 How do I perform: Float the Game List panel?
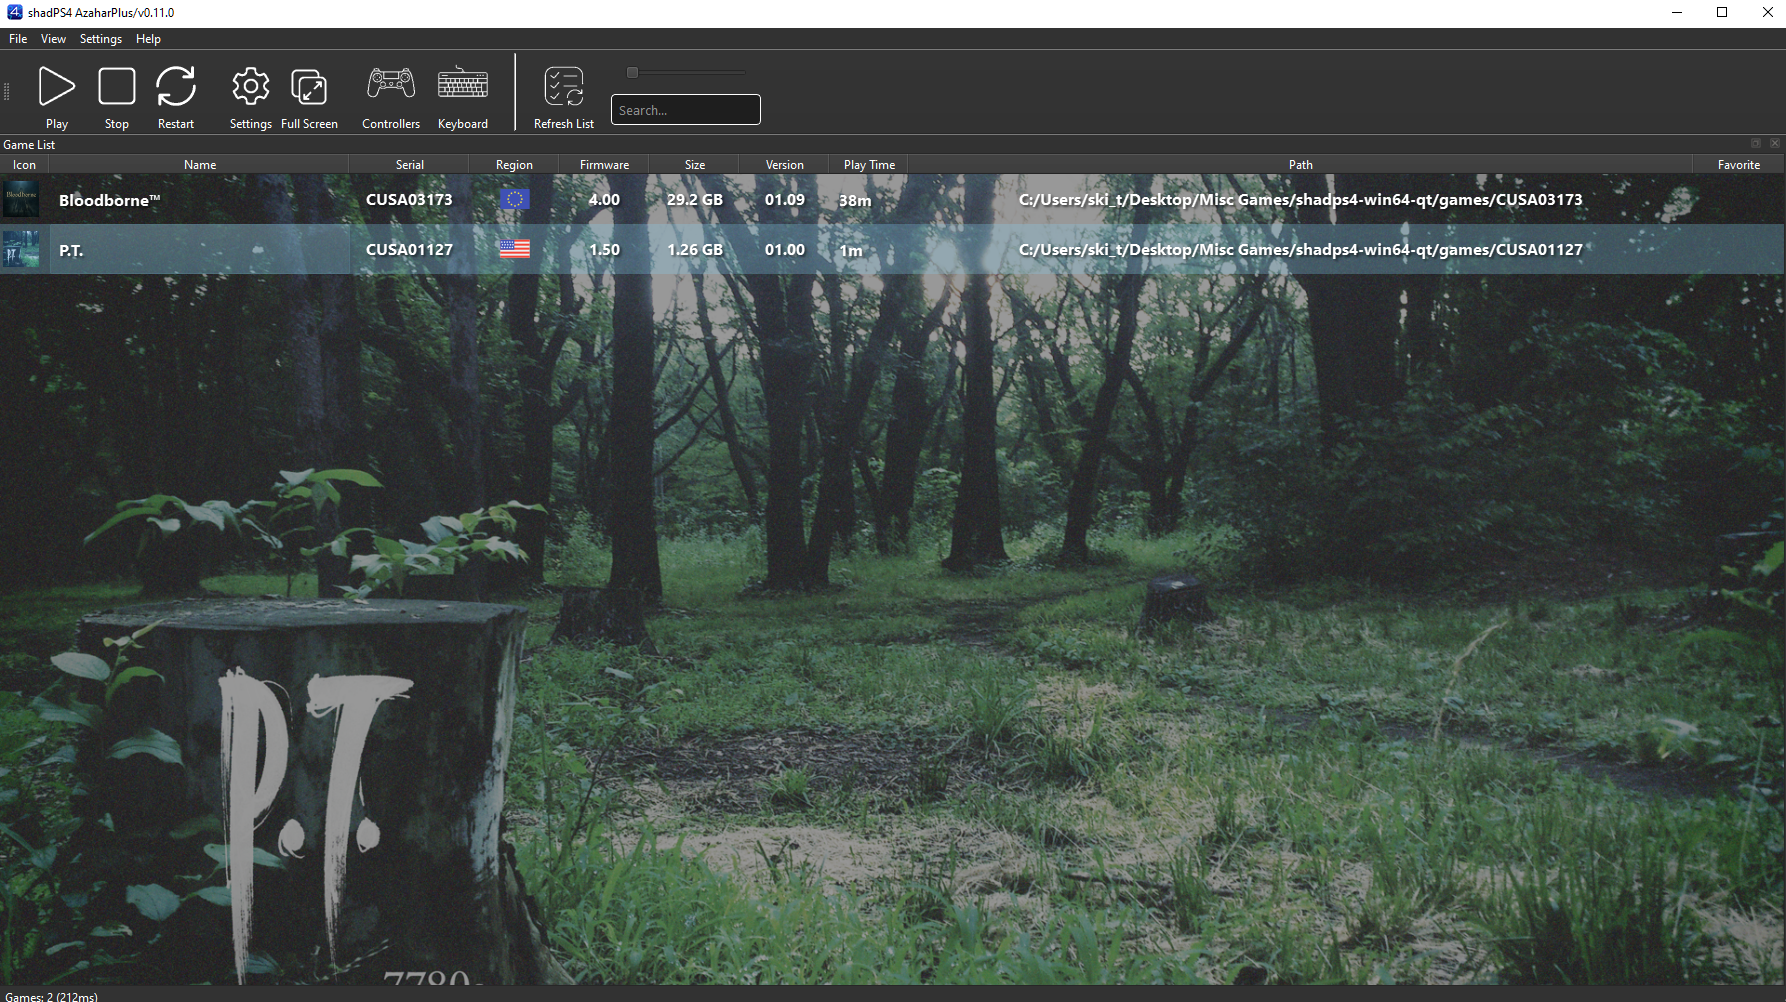1755,144
